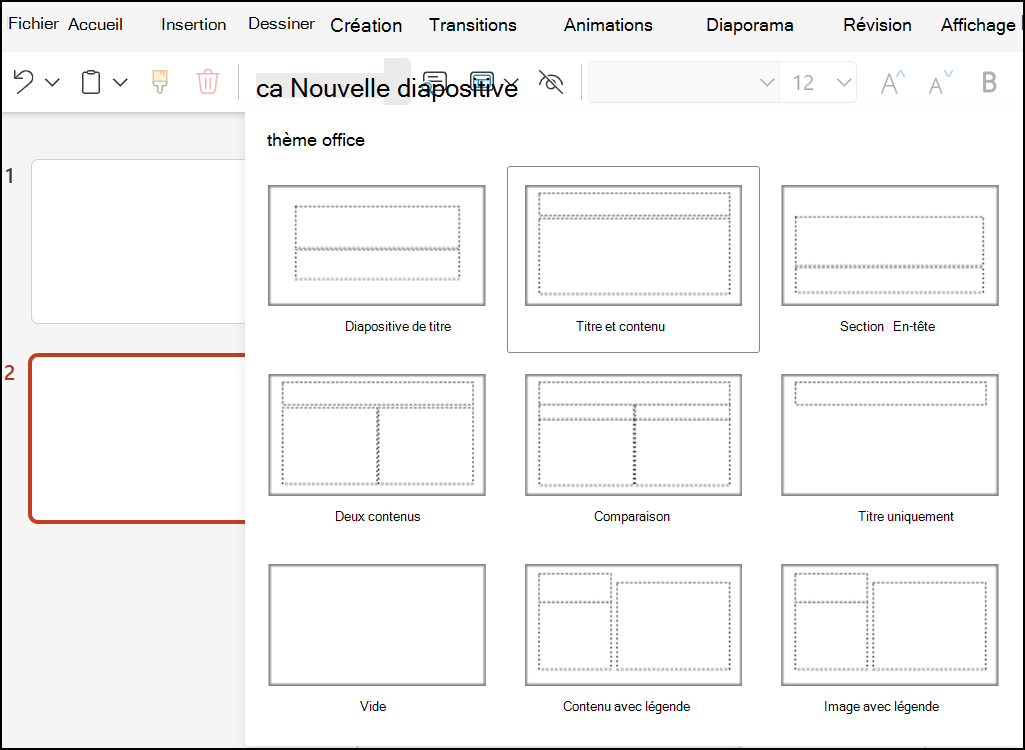Open the Création tab

coord(366,26)
